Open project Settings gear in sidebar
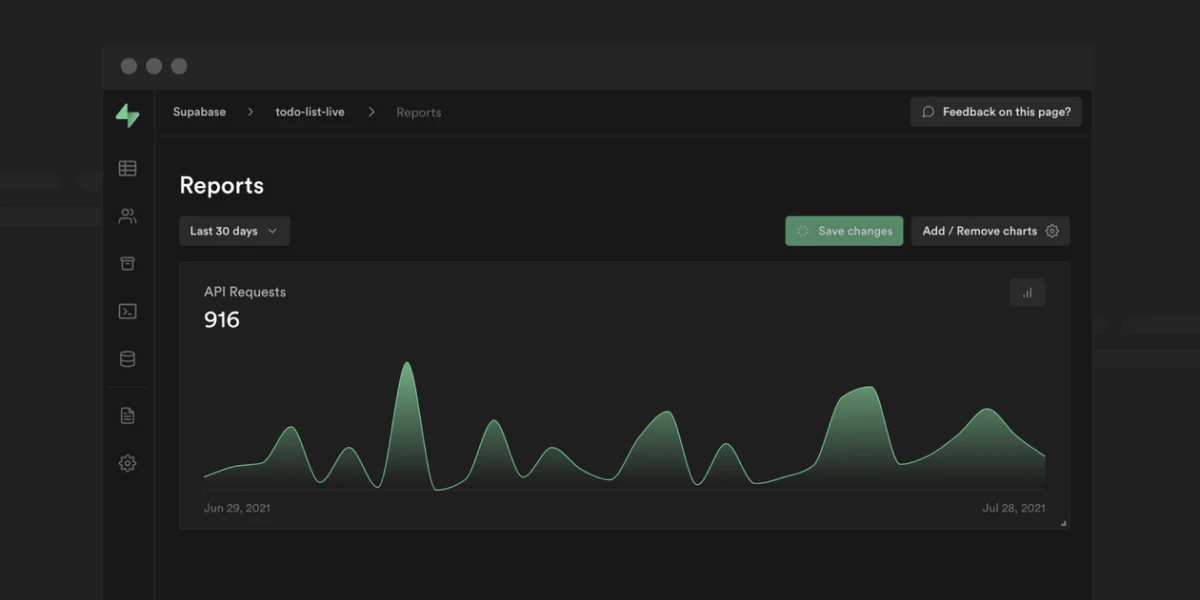This screenshot has height=600, width=1200. coord(127,463)
